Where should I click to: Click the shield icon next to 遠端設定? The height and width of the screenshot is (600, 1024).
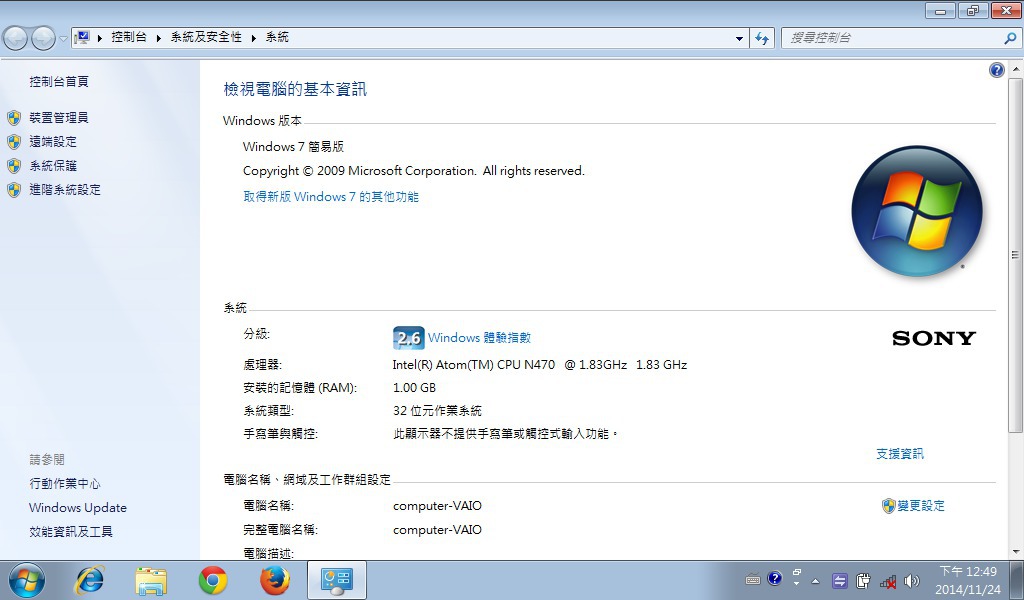pyautogui.click(x=14, y=142)
